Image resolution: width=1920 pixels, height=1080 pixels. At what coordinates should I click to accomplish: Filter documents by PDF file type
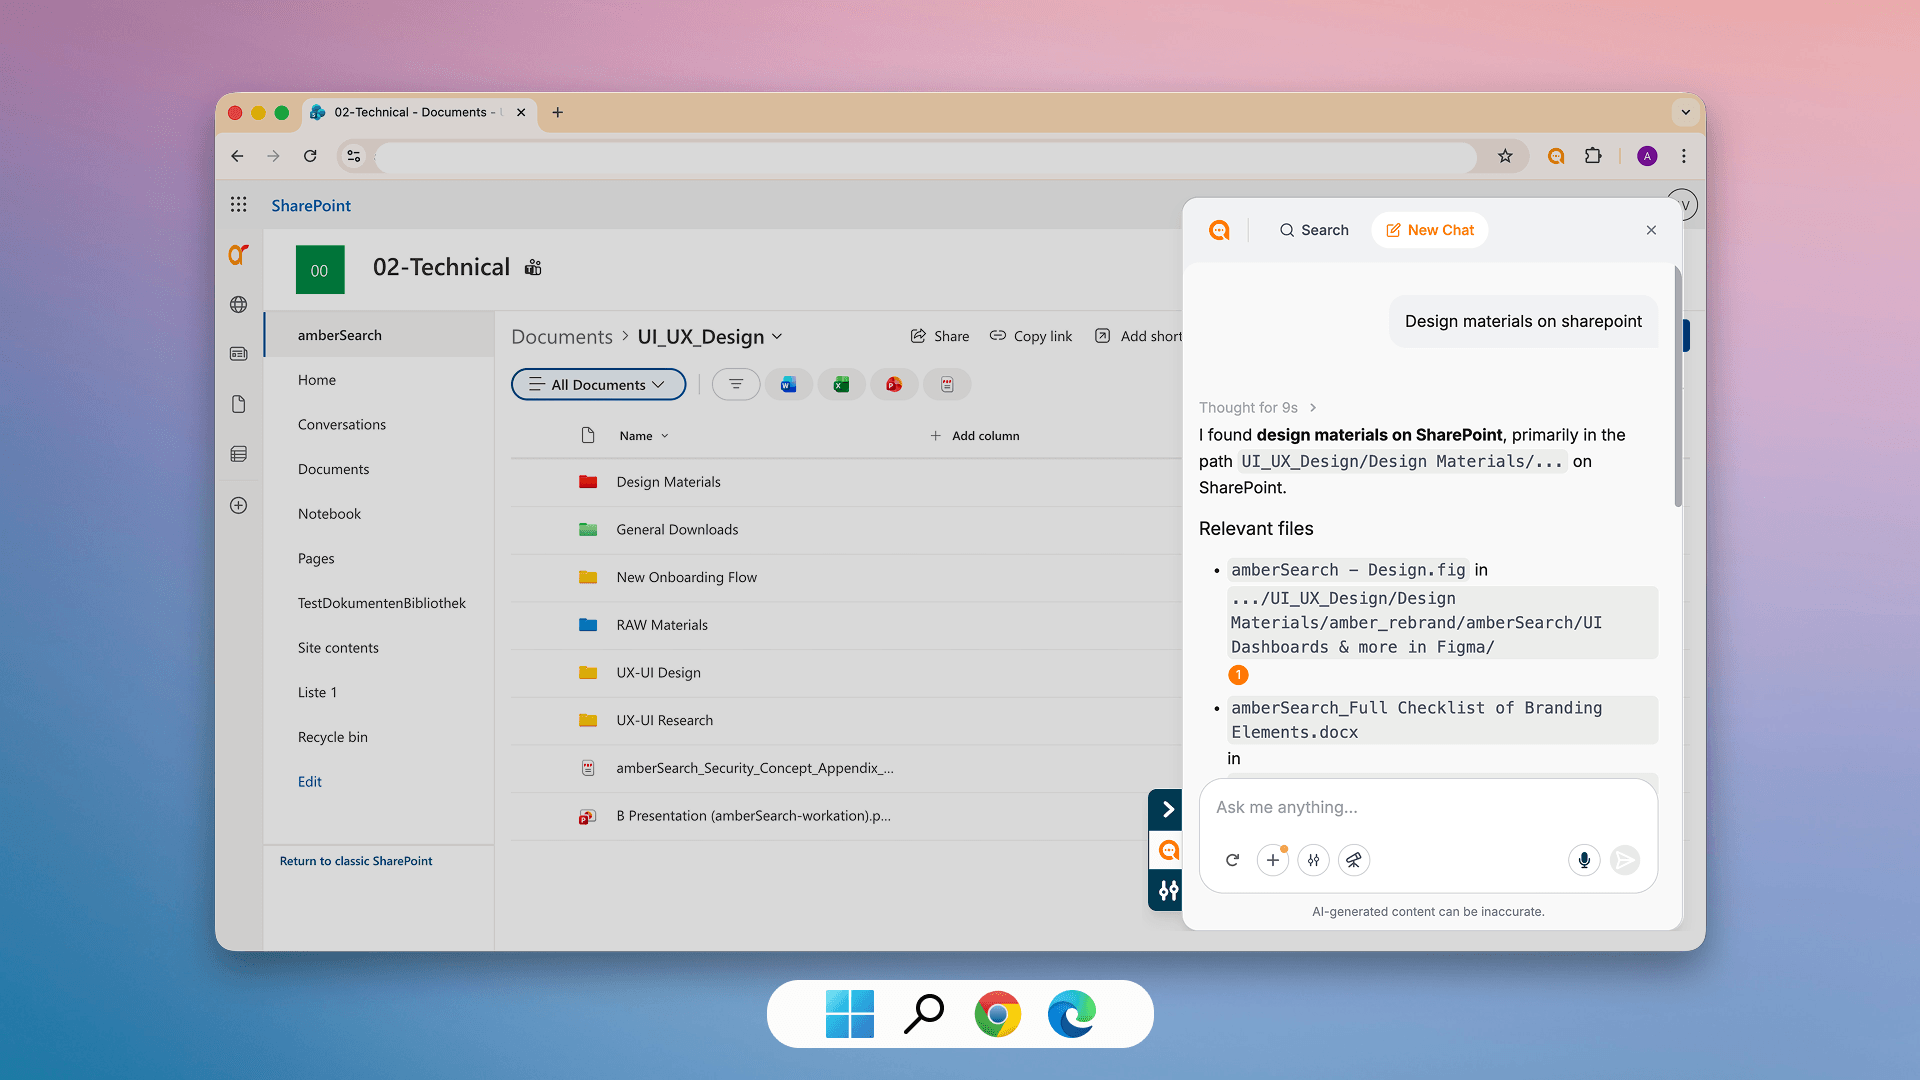point(947,385)
